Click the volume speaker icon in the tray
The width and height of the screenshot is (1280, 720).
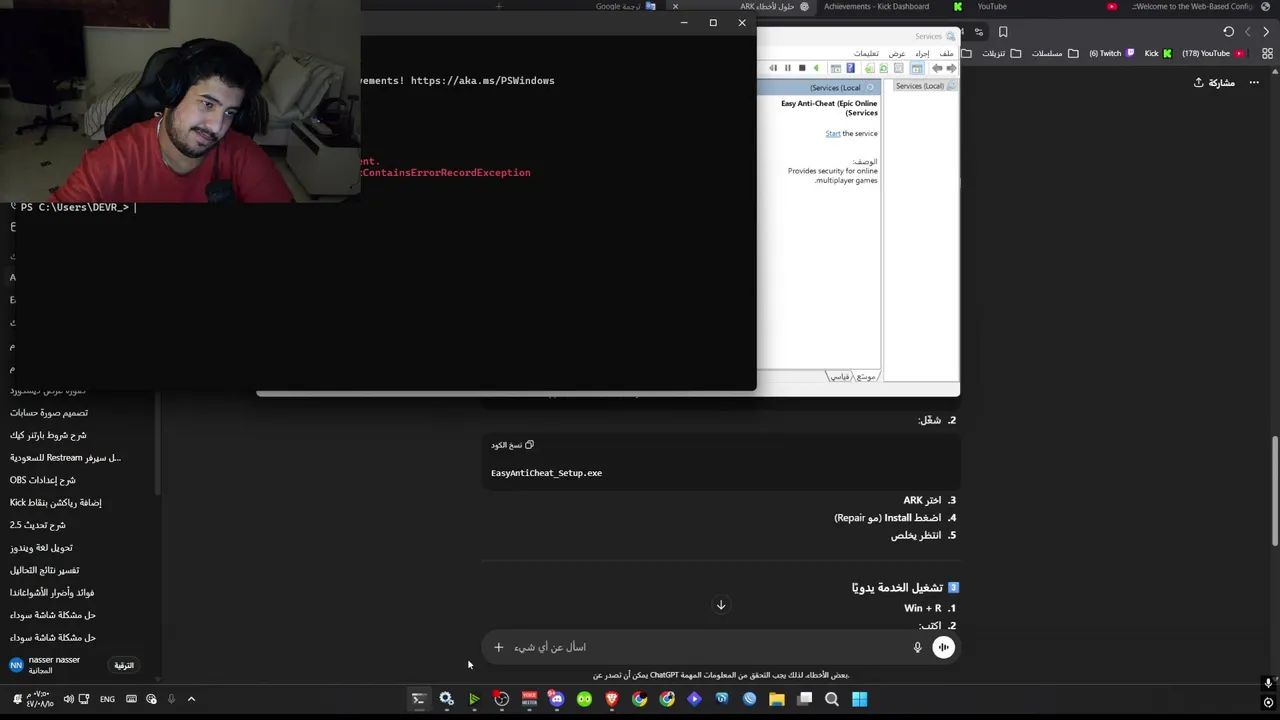(68, 699)
